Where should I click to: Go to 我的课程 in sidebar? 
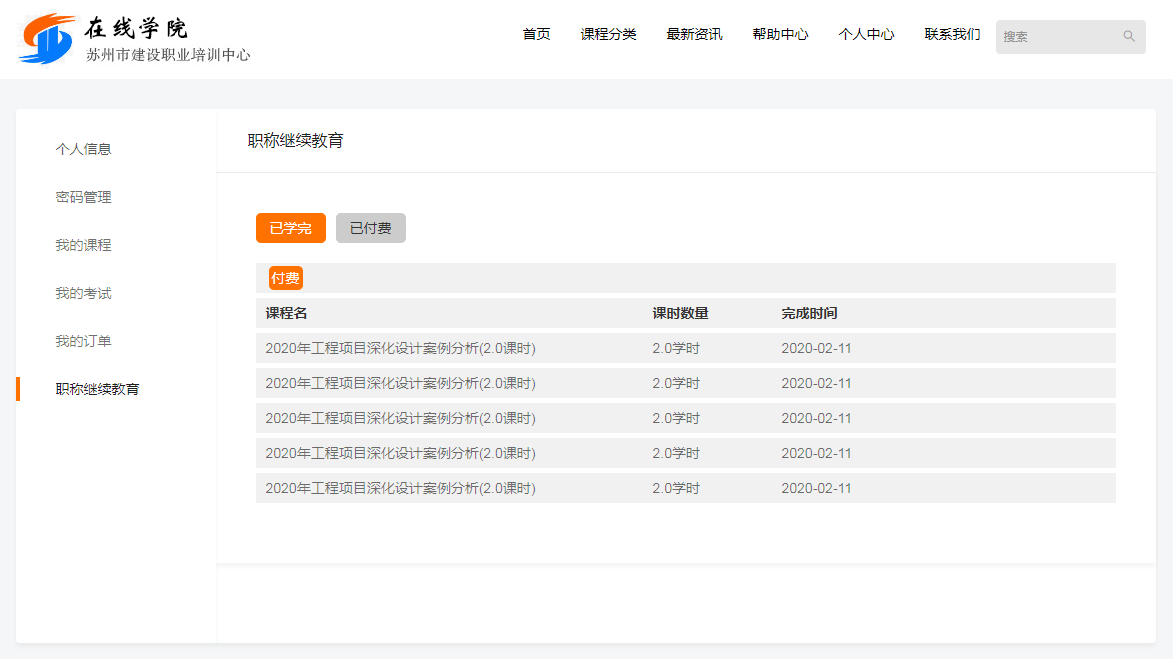coord(83,245)
